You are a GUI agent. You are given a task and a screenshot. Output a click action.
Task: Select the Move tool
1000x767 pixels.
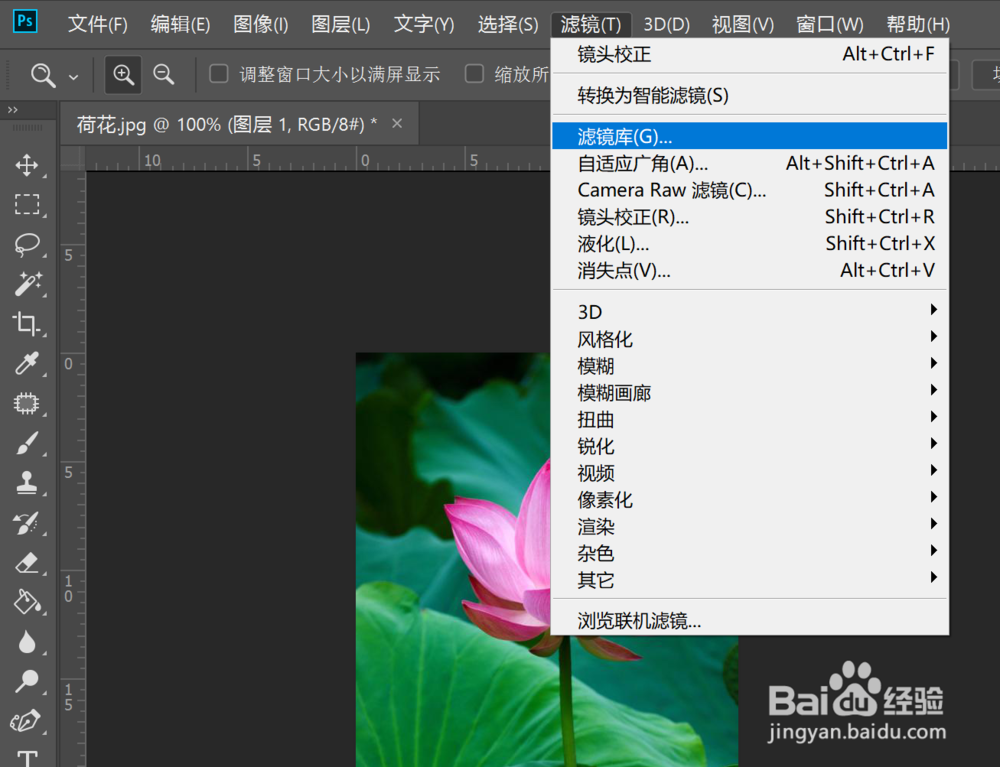coord(28,165)
